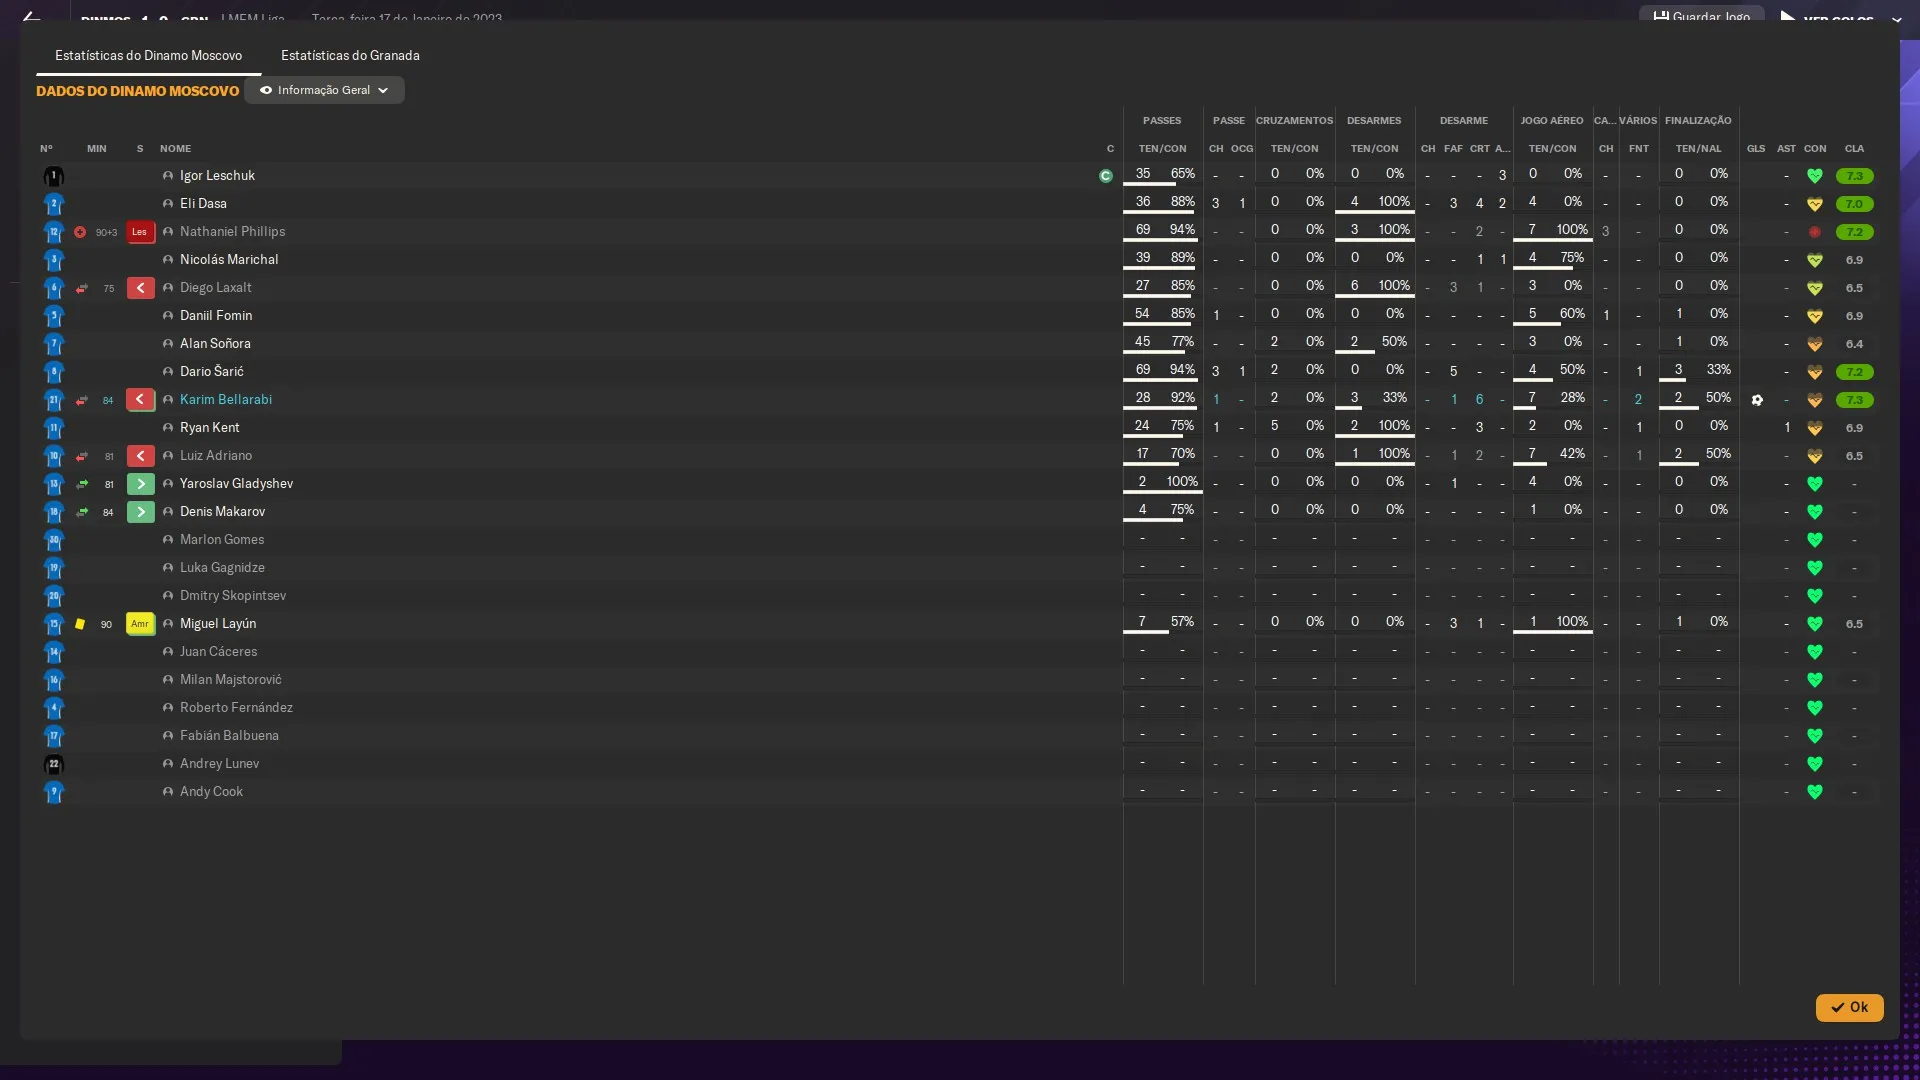Click Andrey Lunev's black shirt number icon
This screenshot has height=1080, width=1920.
click(54, 764)
